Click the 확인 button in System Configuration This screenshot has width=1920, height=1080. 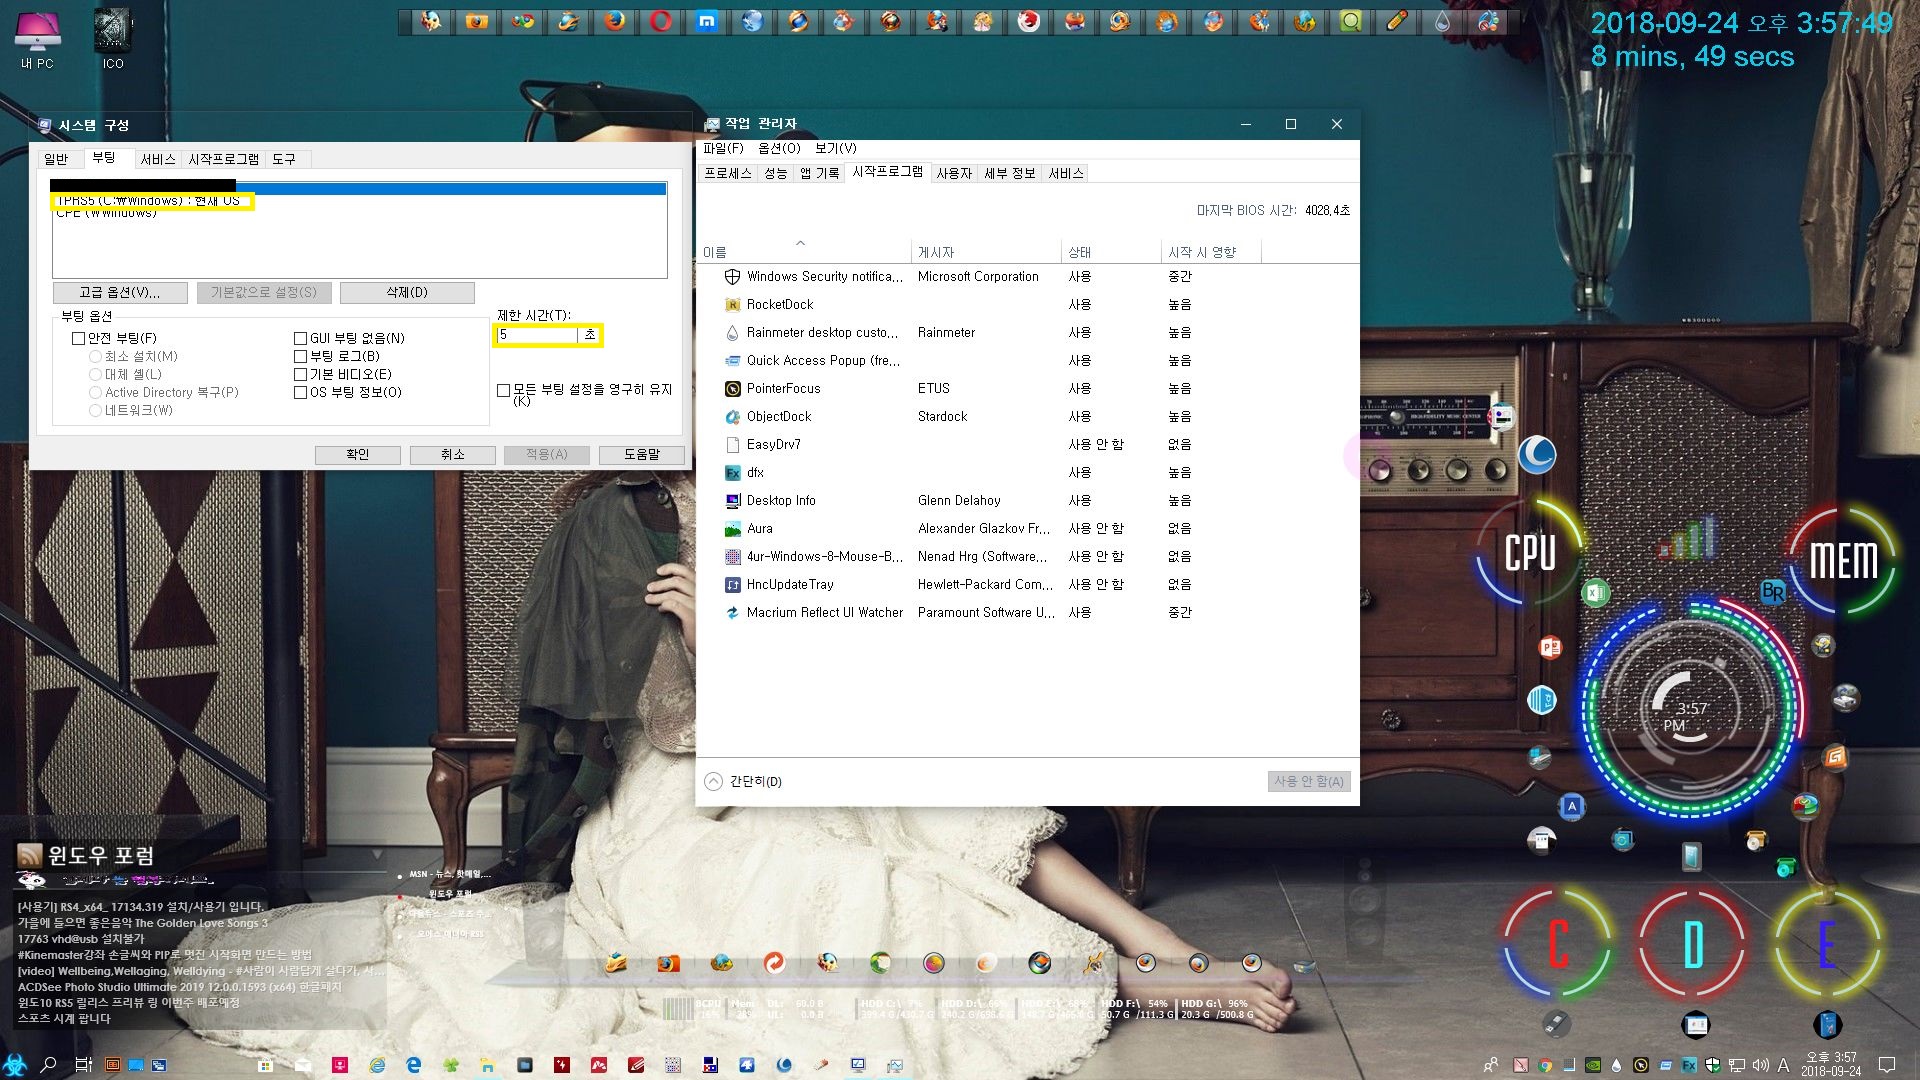point(358,454)
